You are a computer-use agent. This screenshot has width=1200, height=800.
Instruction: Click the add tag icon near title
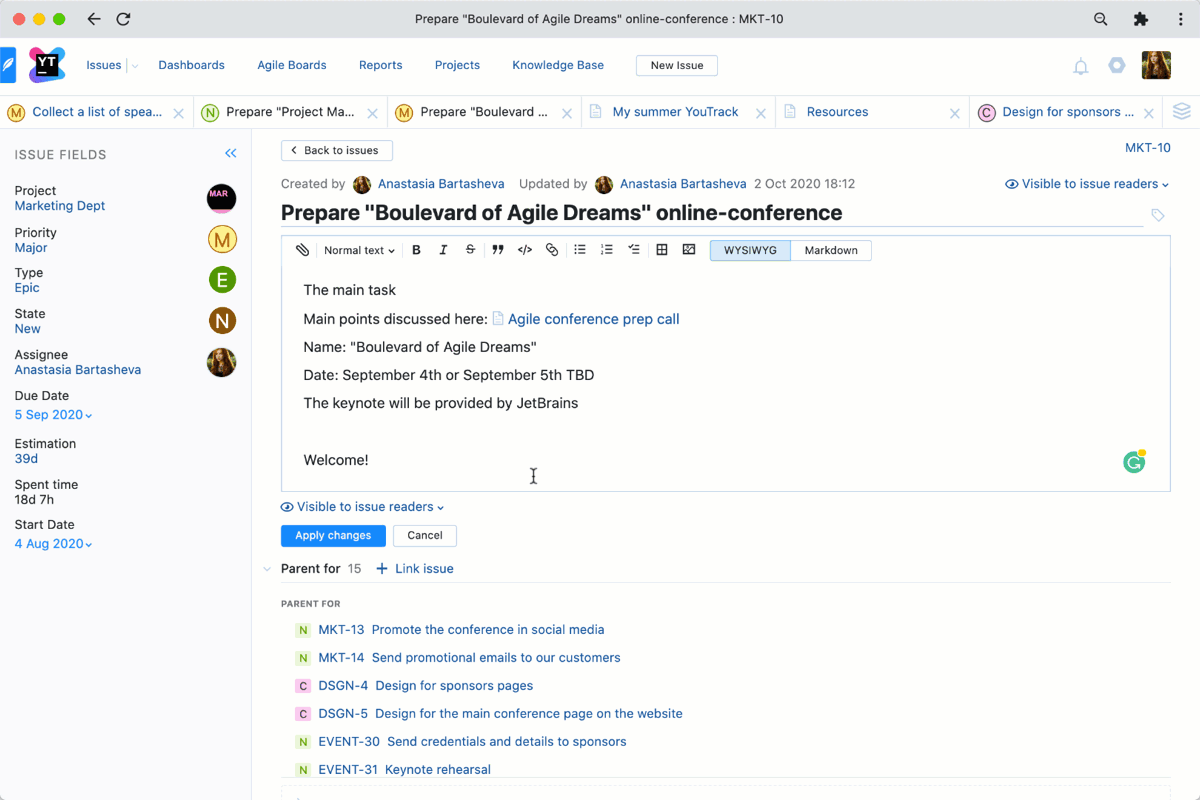pyautogui.click(x=1158, y=215)
